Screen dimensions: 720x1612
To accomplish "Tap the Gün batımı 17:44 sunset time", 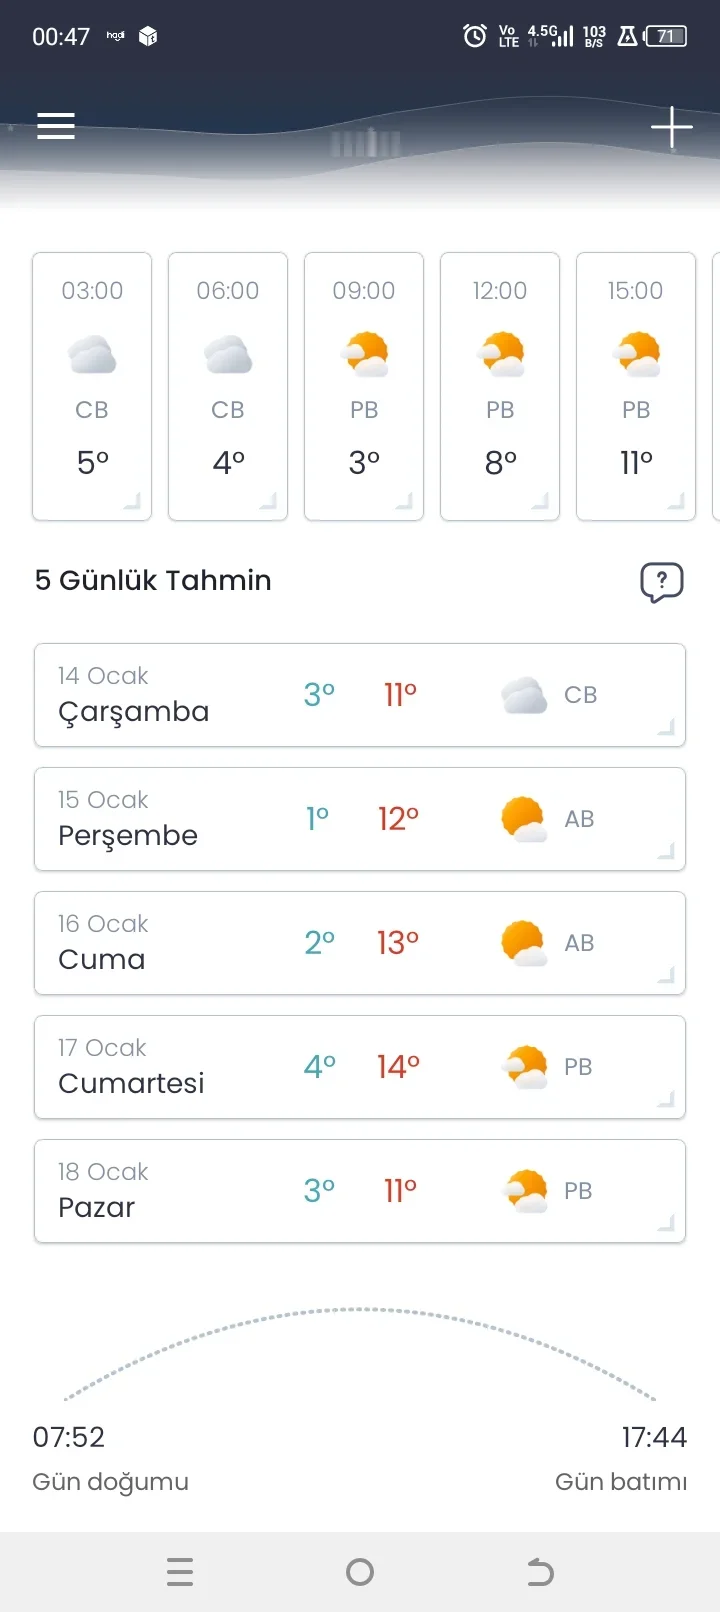I will (x=653, y=1438).
